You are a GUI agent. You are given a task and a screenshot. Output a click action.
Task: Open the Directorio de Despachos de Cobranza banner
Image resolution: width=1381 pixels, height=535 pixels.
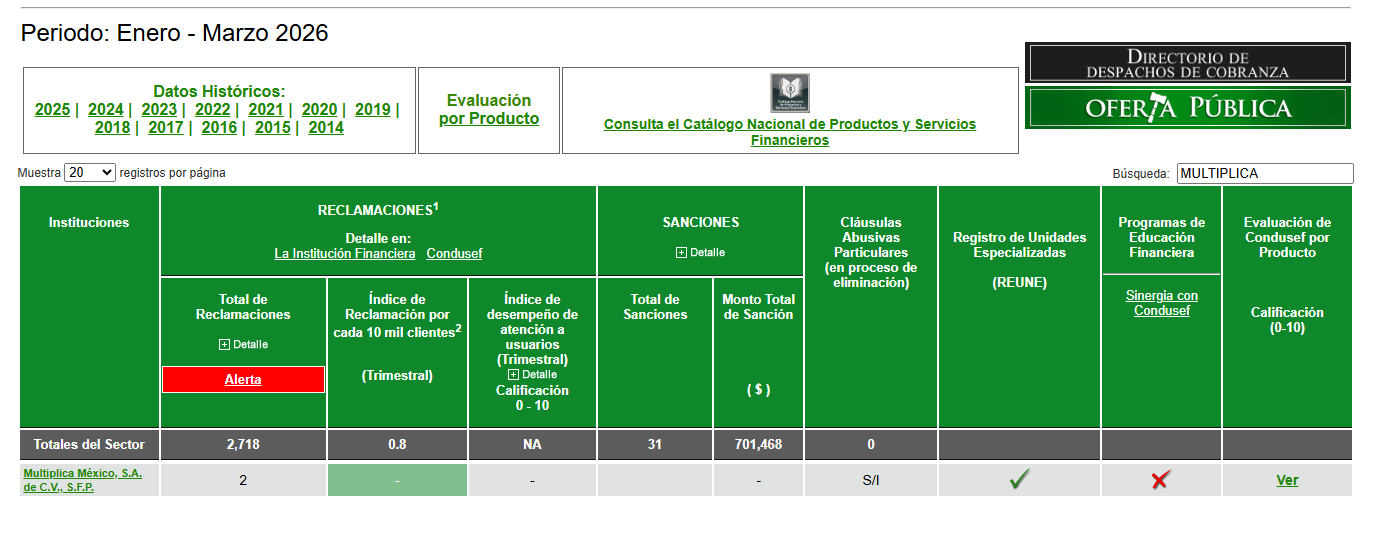(1187, 63)
